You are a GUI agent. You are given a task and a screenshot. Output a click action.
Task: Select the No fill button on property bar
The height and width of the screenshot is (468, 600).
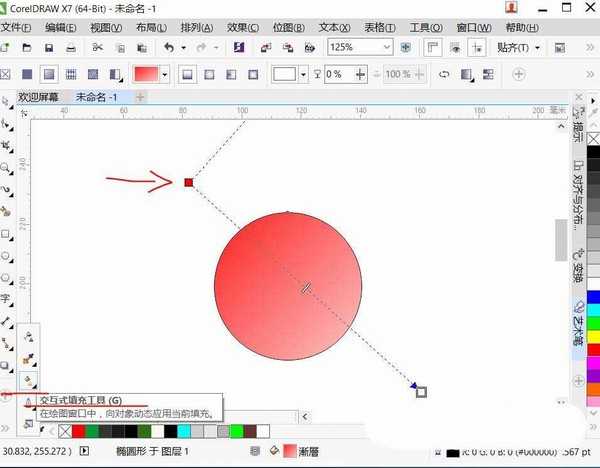[x=8, y=74]
